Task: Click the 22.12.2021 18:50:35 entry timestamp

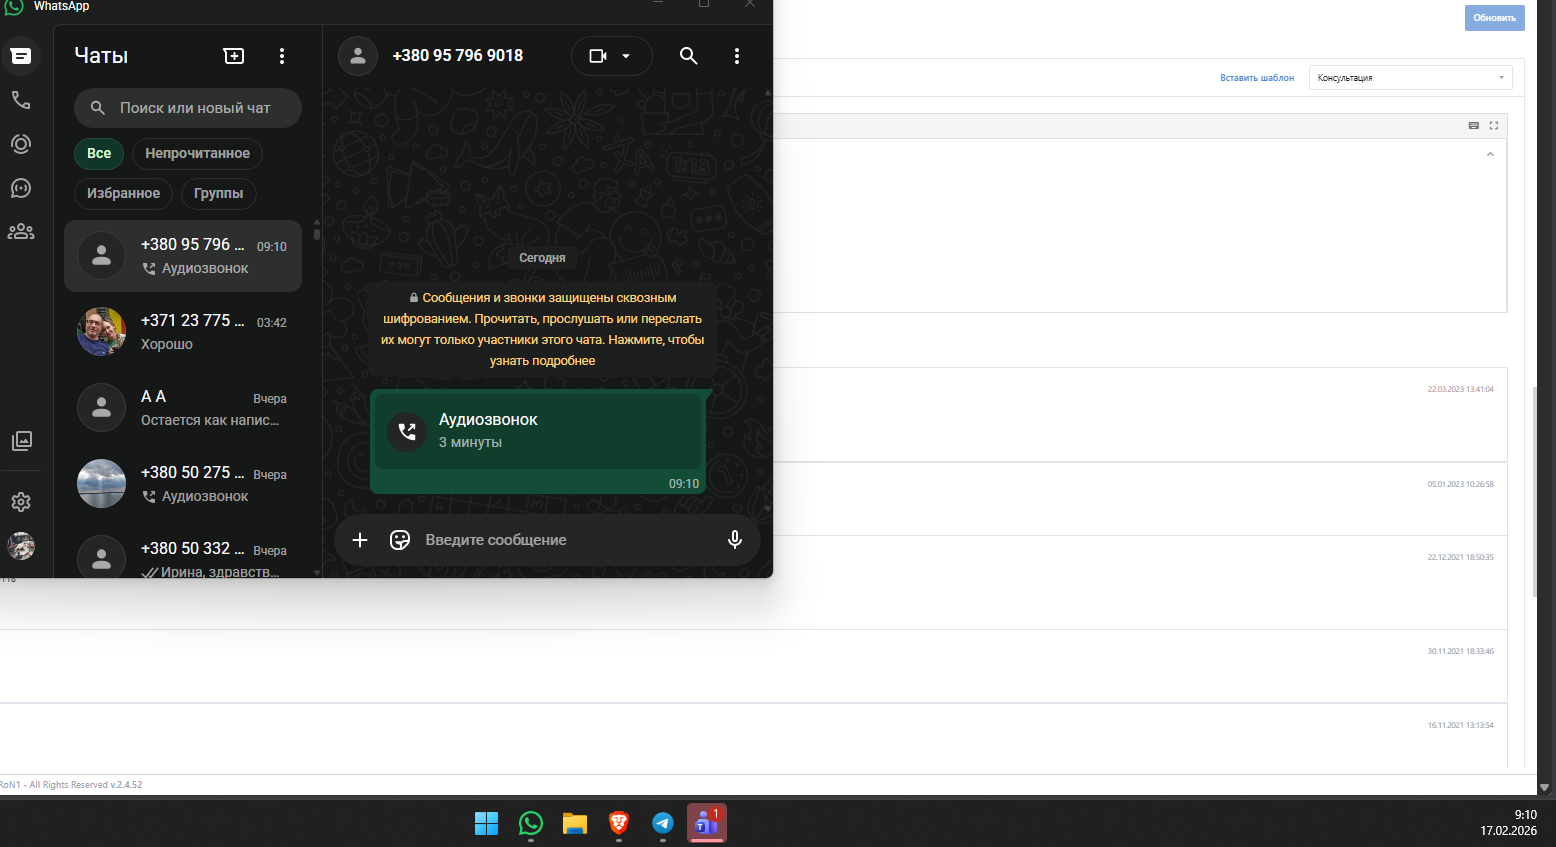Action: (x=1461, y=557)
